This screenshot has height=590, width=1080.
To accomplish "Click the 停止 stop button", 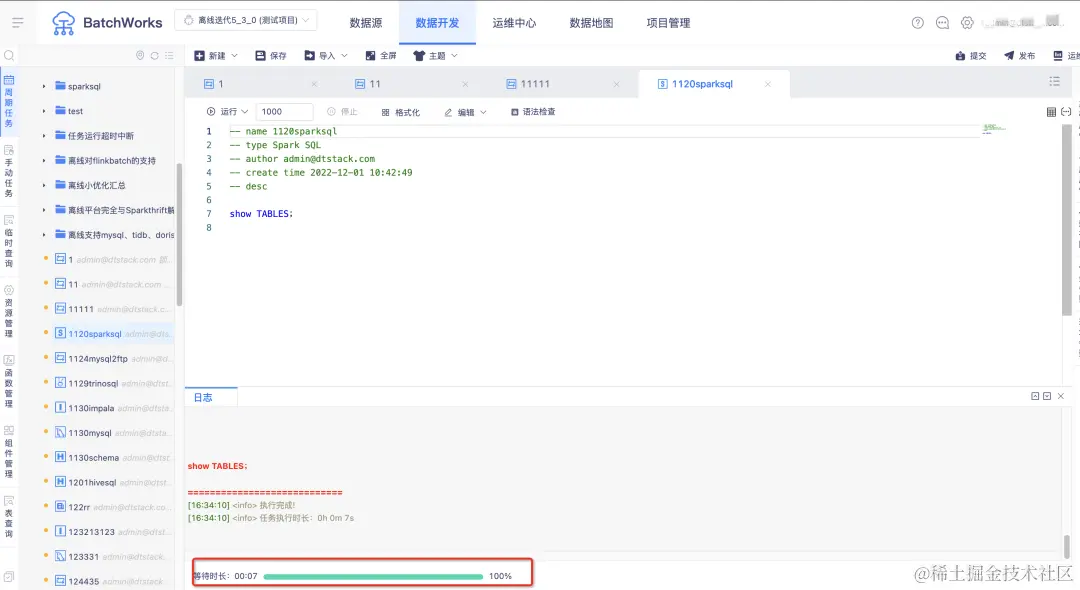I will (x=342, y=112).
